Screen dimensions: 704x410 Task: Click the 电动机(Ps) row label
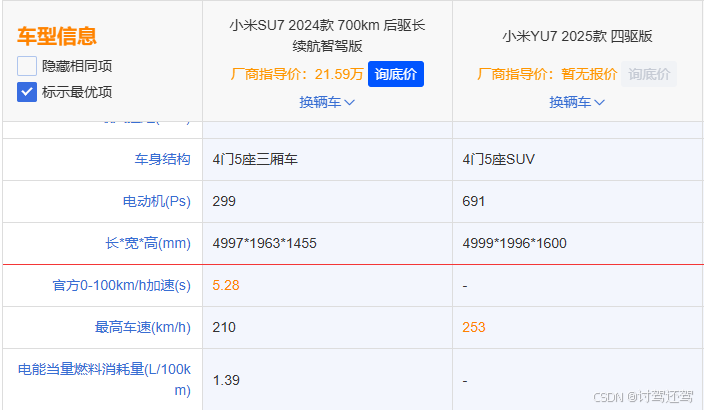tap(157, 201)
